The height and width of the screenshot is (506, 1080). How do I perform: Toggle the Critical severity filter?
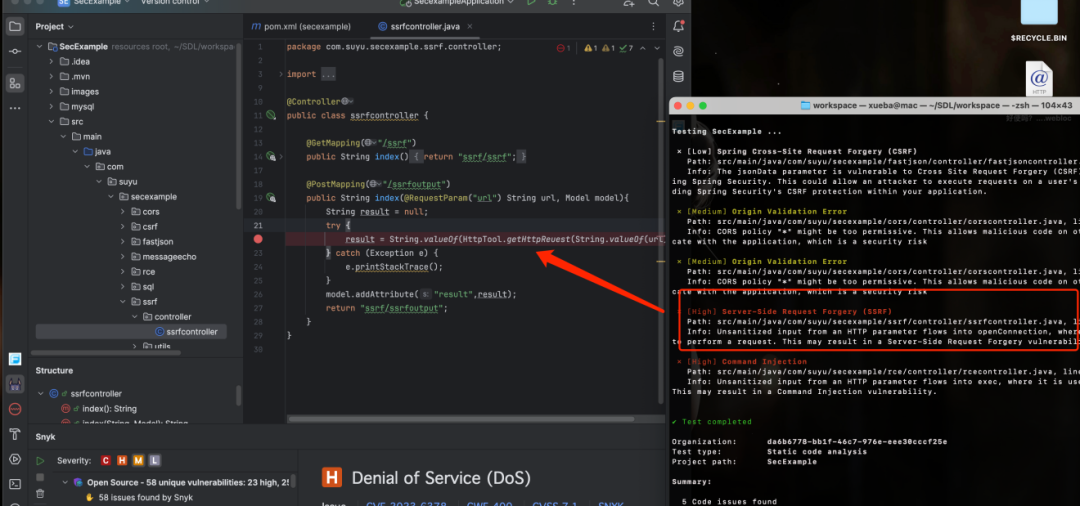105,460
